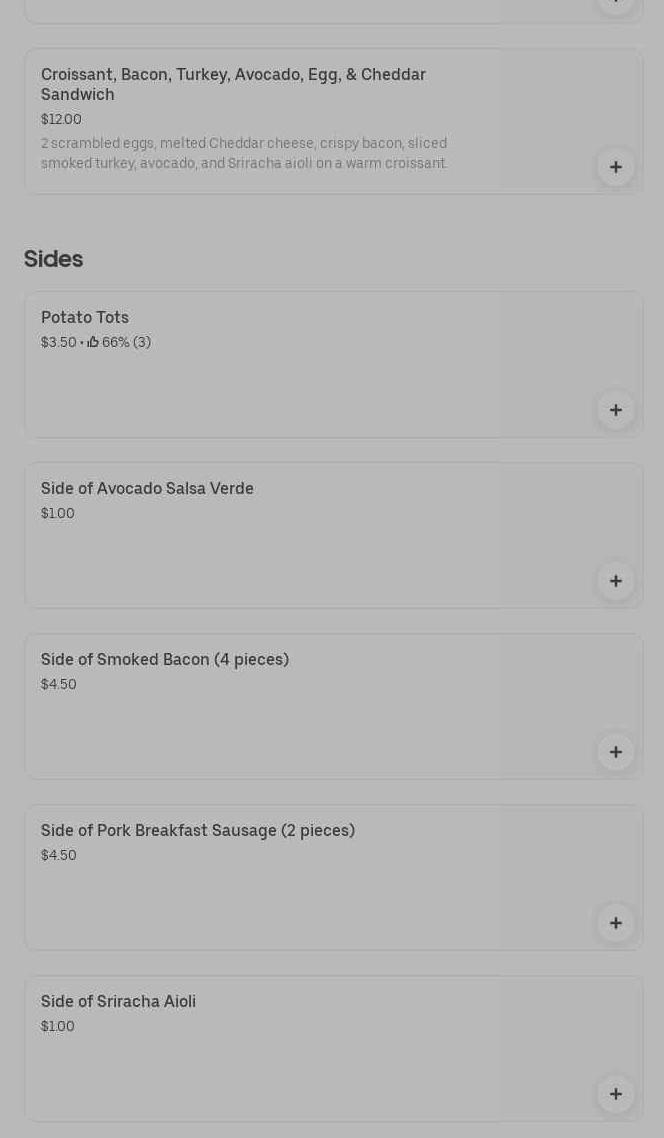Screen dimensions: 664x1138
Task: Open Side of Avocado Salsa Verde title
Action: click(147, 489)
